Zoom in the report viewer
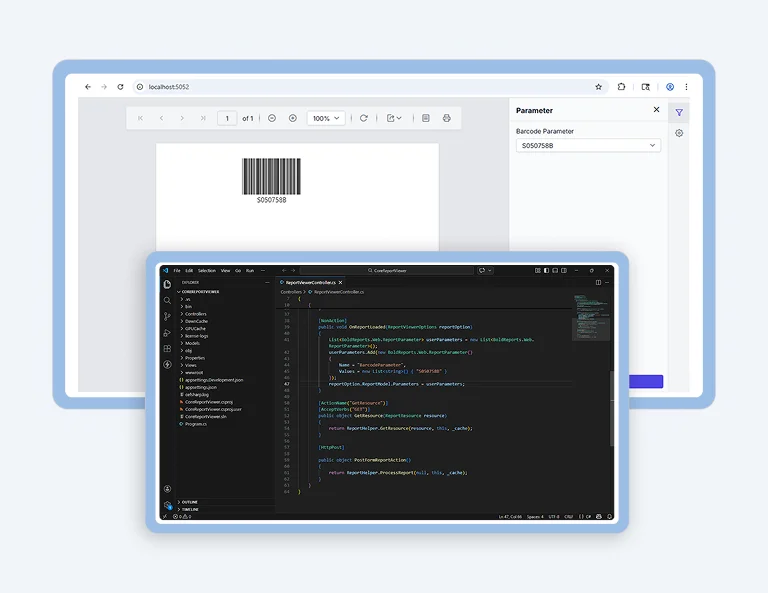768x593 pixels. (293, 118)
